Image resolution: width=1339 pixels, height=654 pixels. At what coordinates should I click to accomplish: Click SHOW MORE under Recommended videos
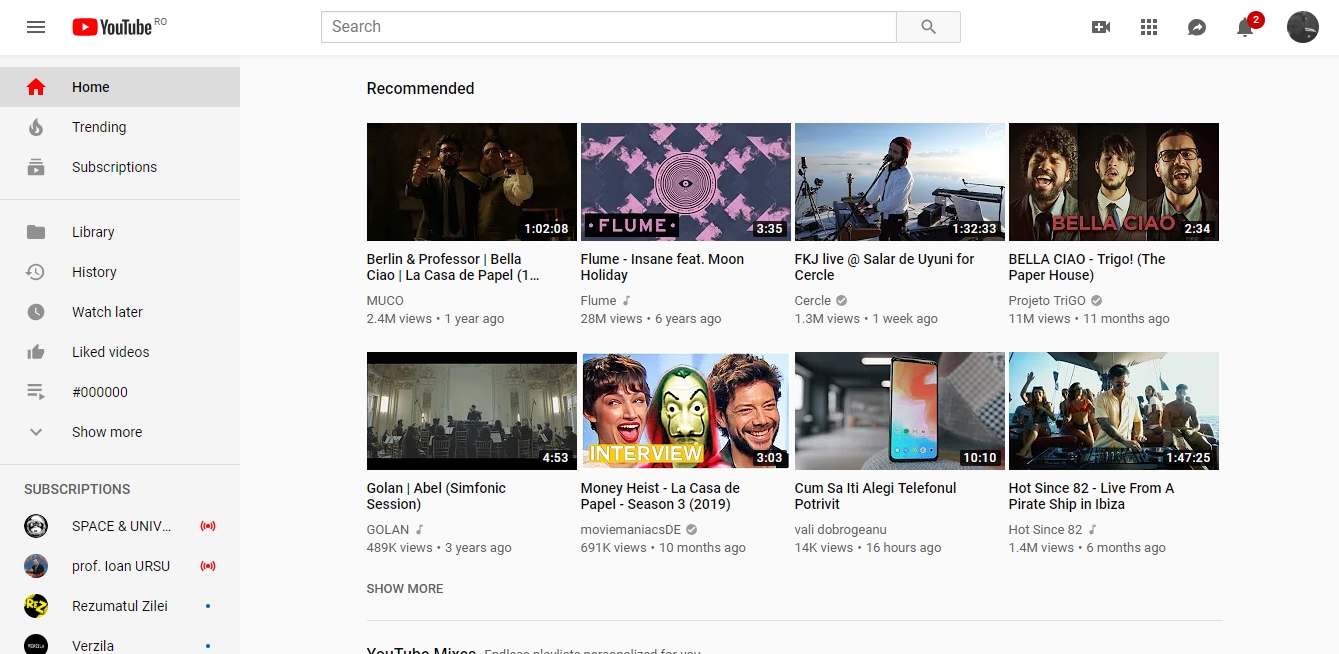coord(405,588)
